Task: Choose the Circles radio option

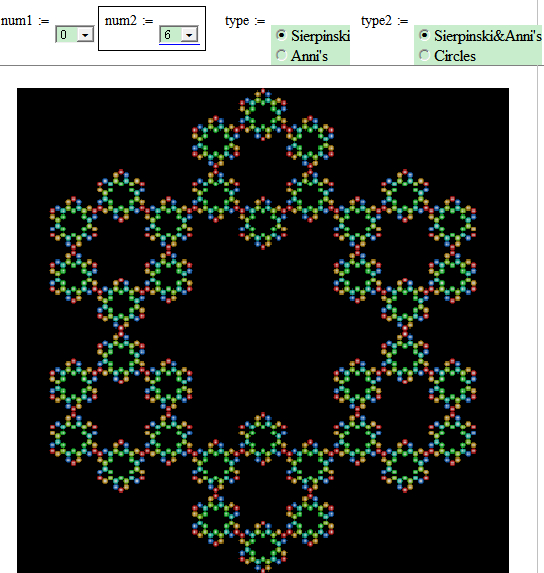Action: tap(424, 55)
